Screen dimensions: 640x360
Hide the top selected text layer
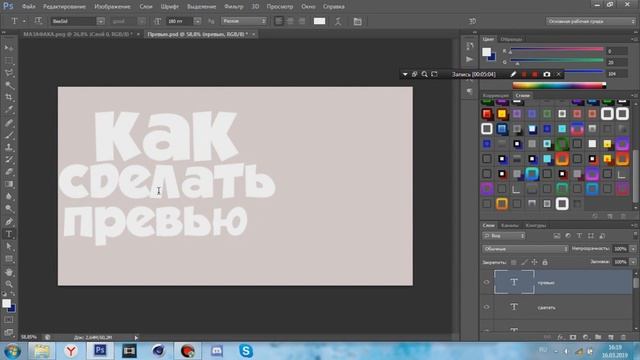pyautogui.click(x=486, y=282)
